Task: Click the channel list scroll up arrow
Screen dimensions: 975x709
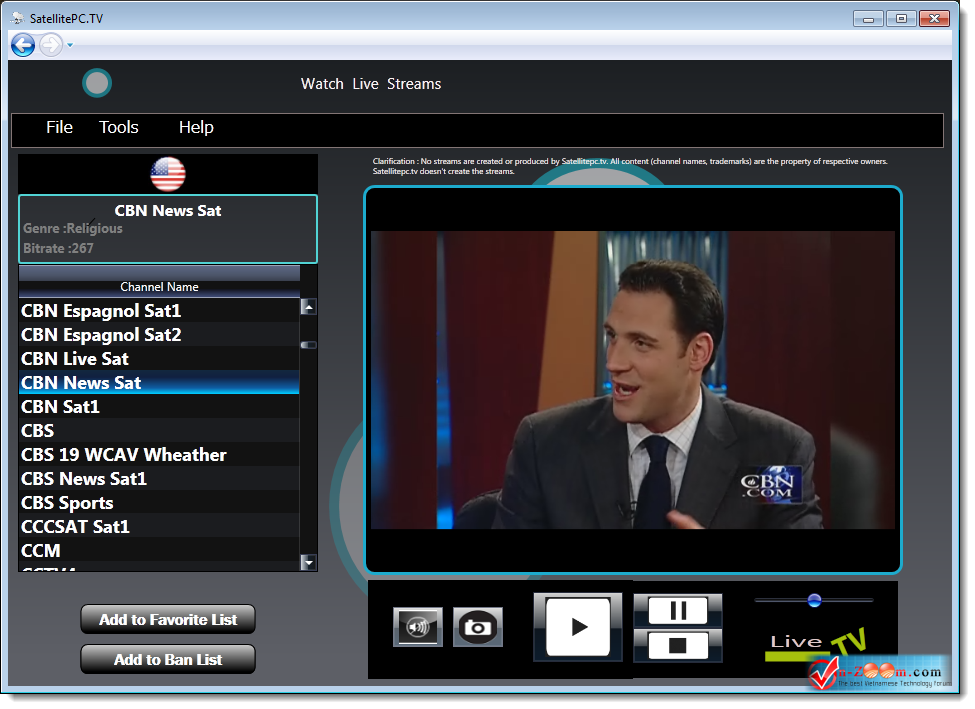Action: point(308,307)
